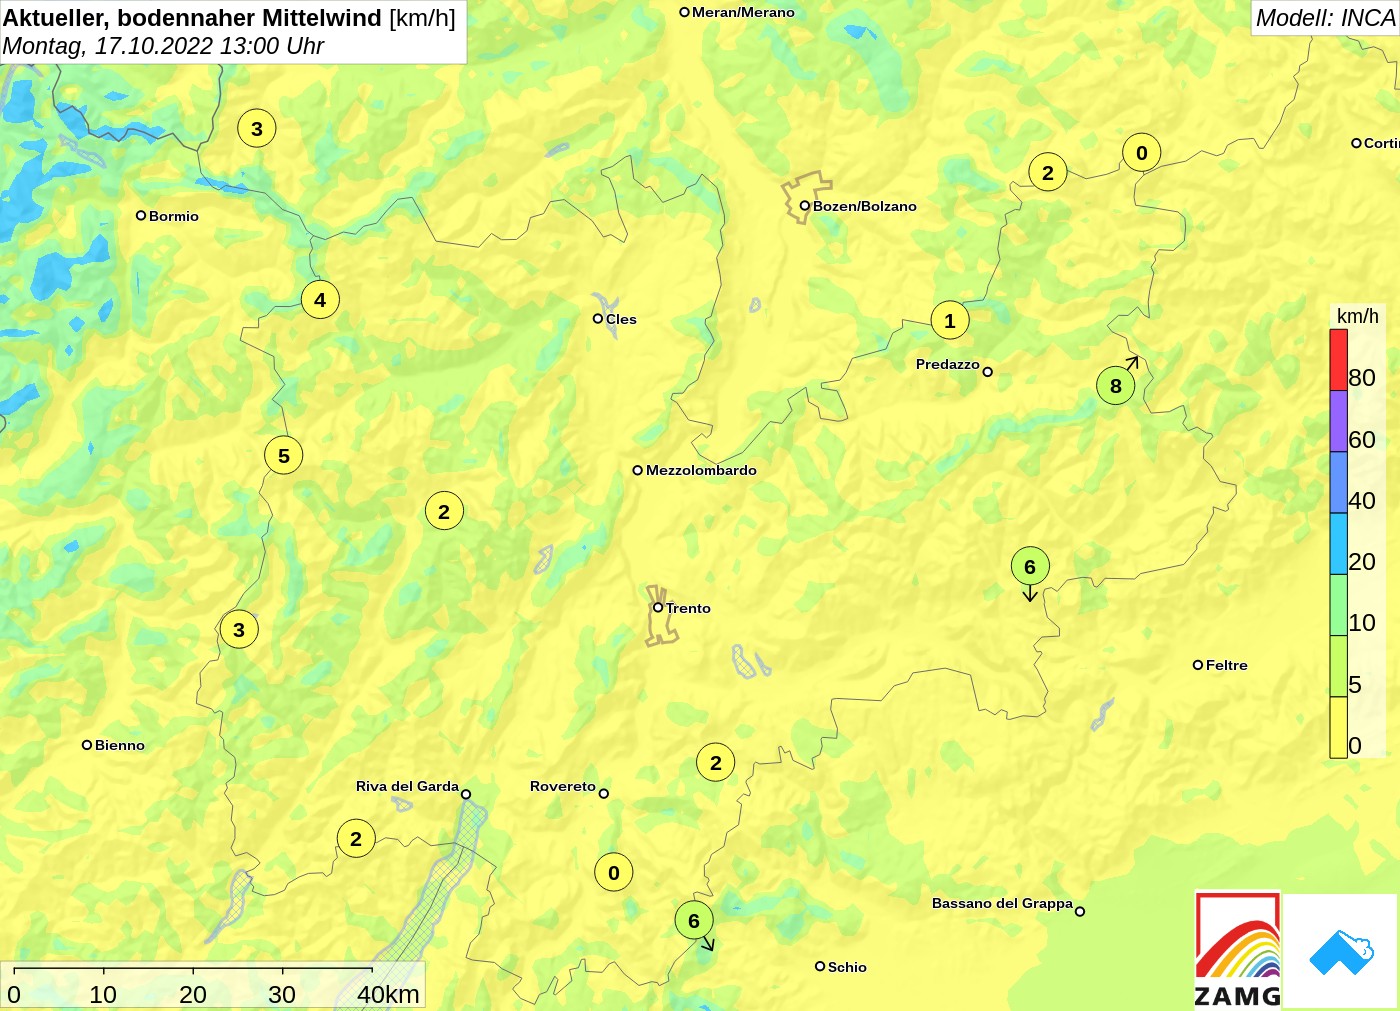Click the blue 40–60 km/h legend color
The height and width of the screenshot is (1011, 1400).
[1338, 482]
